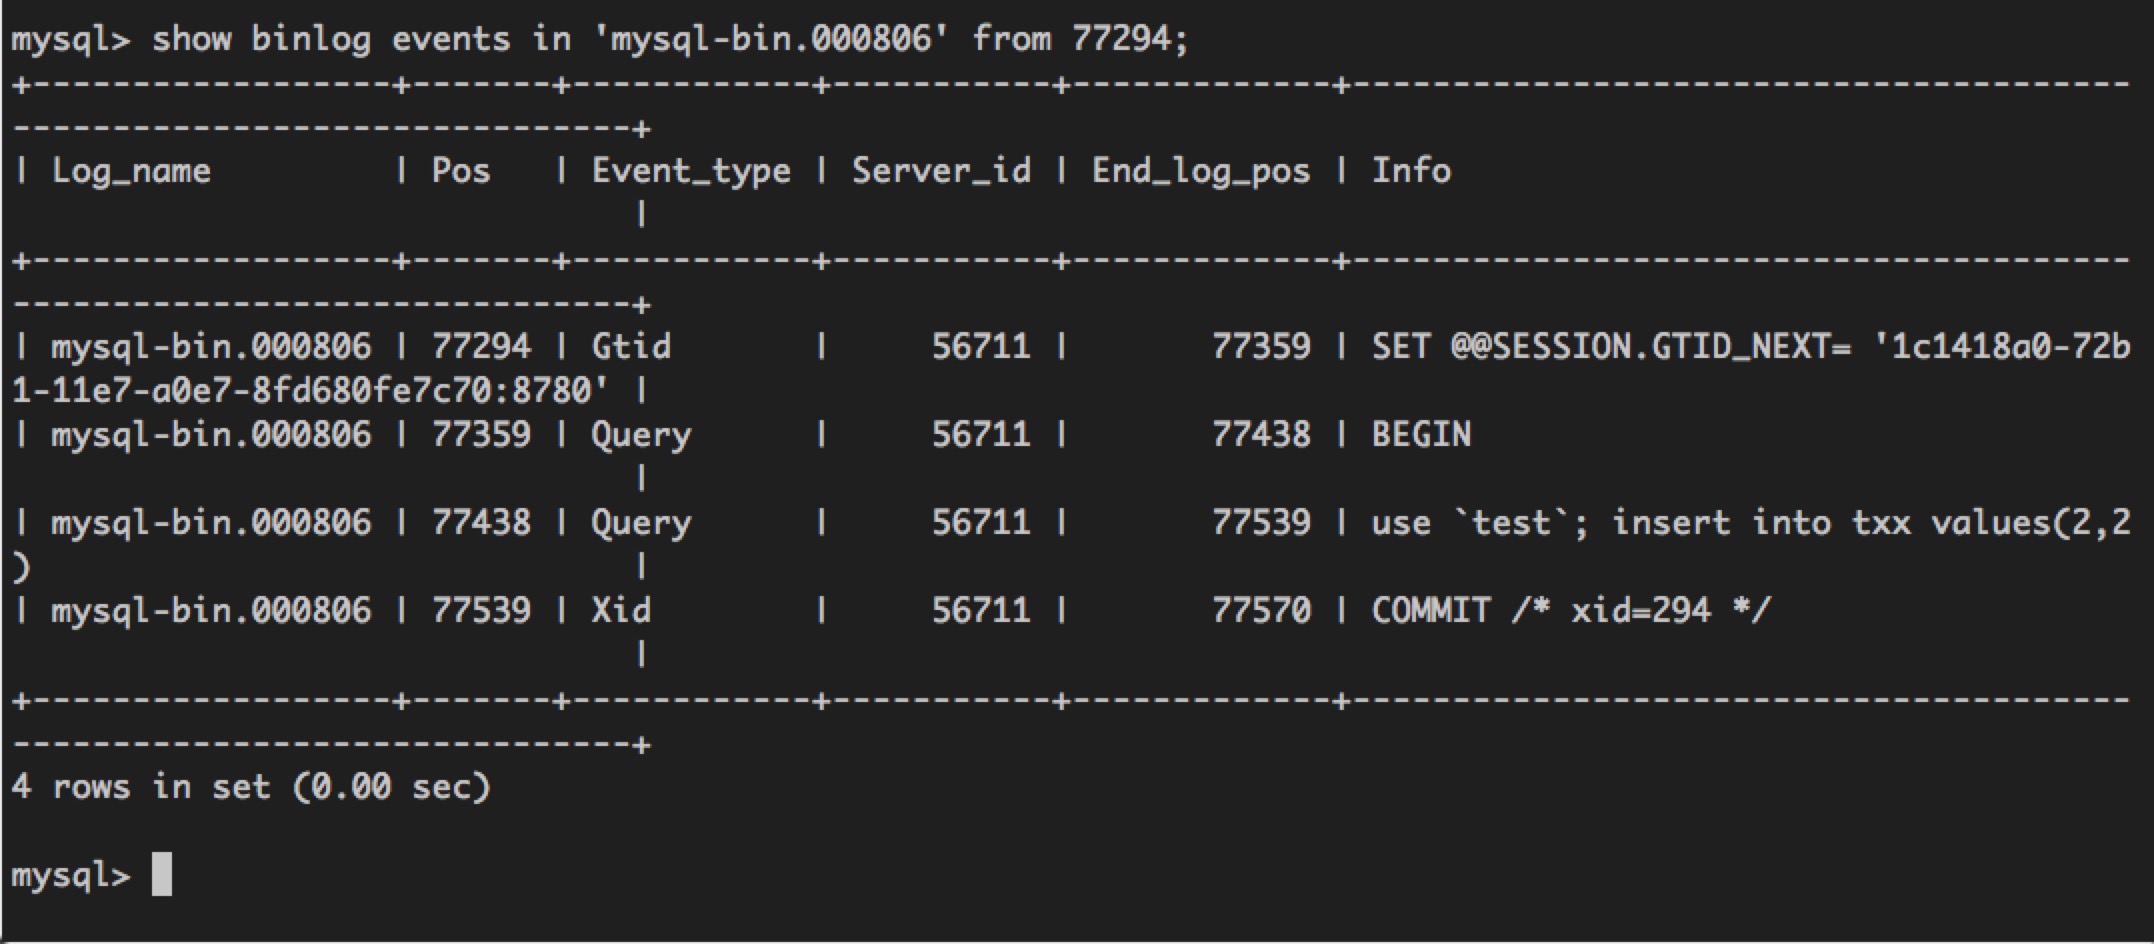Click the COMMIT xid=294 info text
Viewport: 2154px width, 944px height.
1570,611
